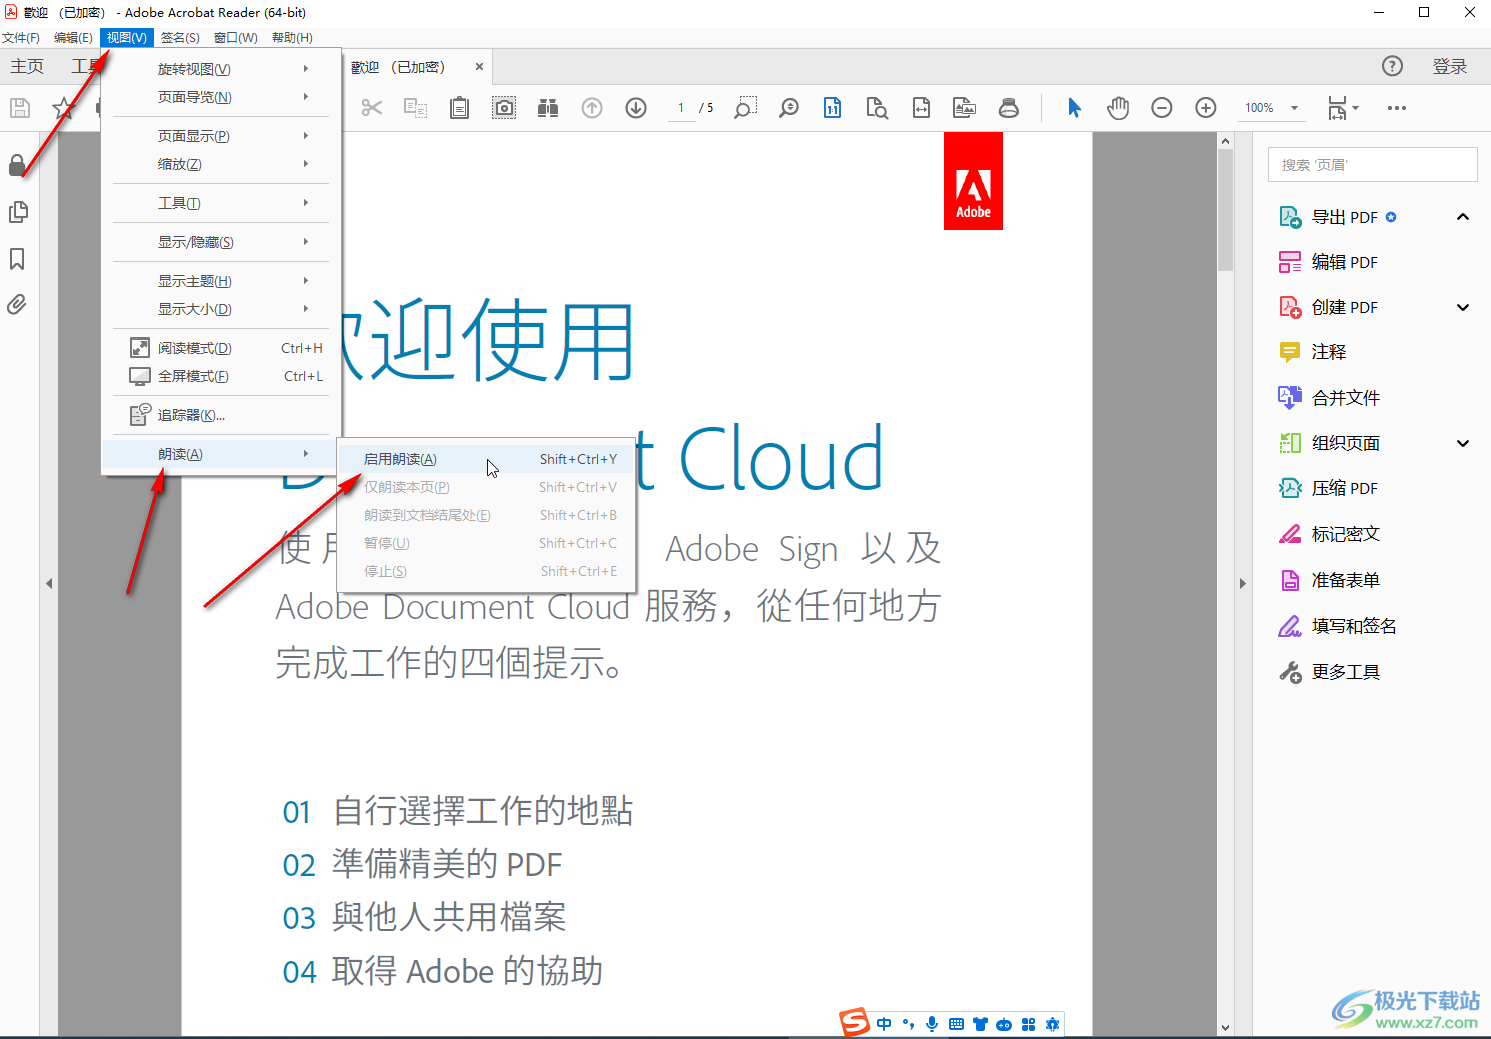
Task: Open the 文件 menu
Action: pyautogui.click(x=21, y=38)
